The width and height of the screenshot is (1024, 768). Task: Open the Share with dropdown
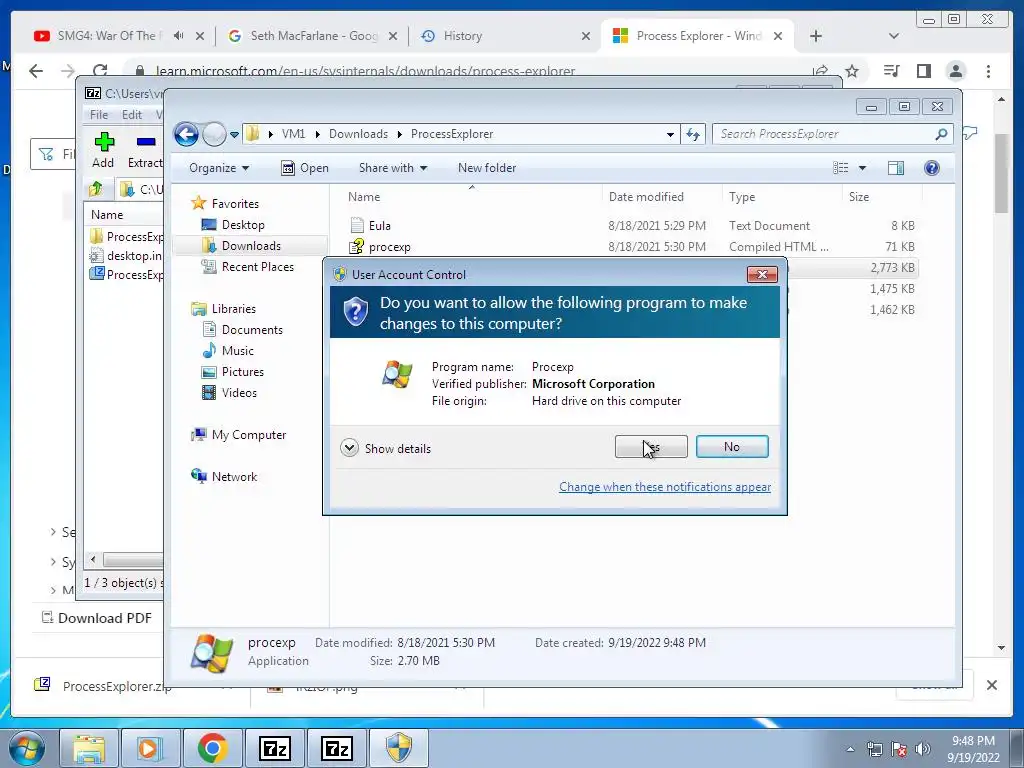click(x=392, y=168)
